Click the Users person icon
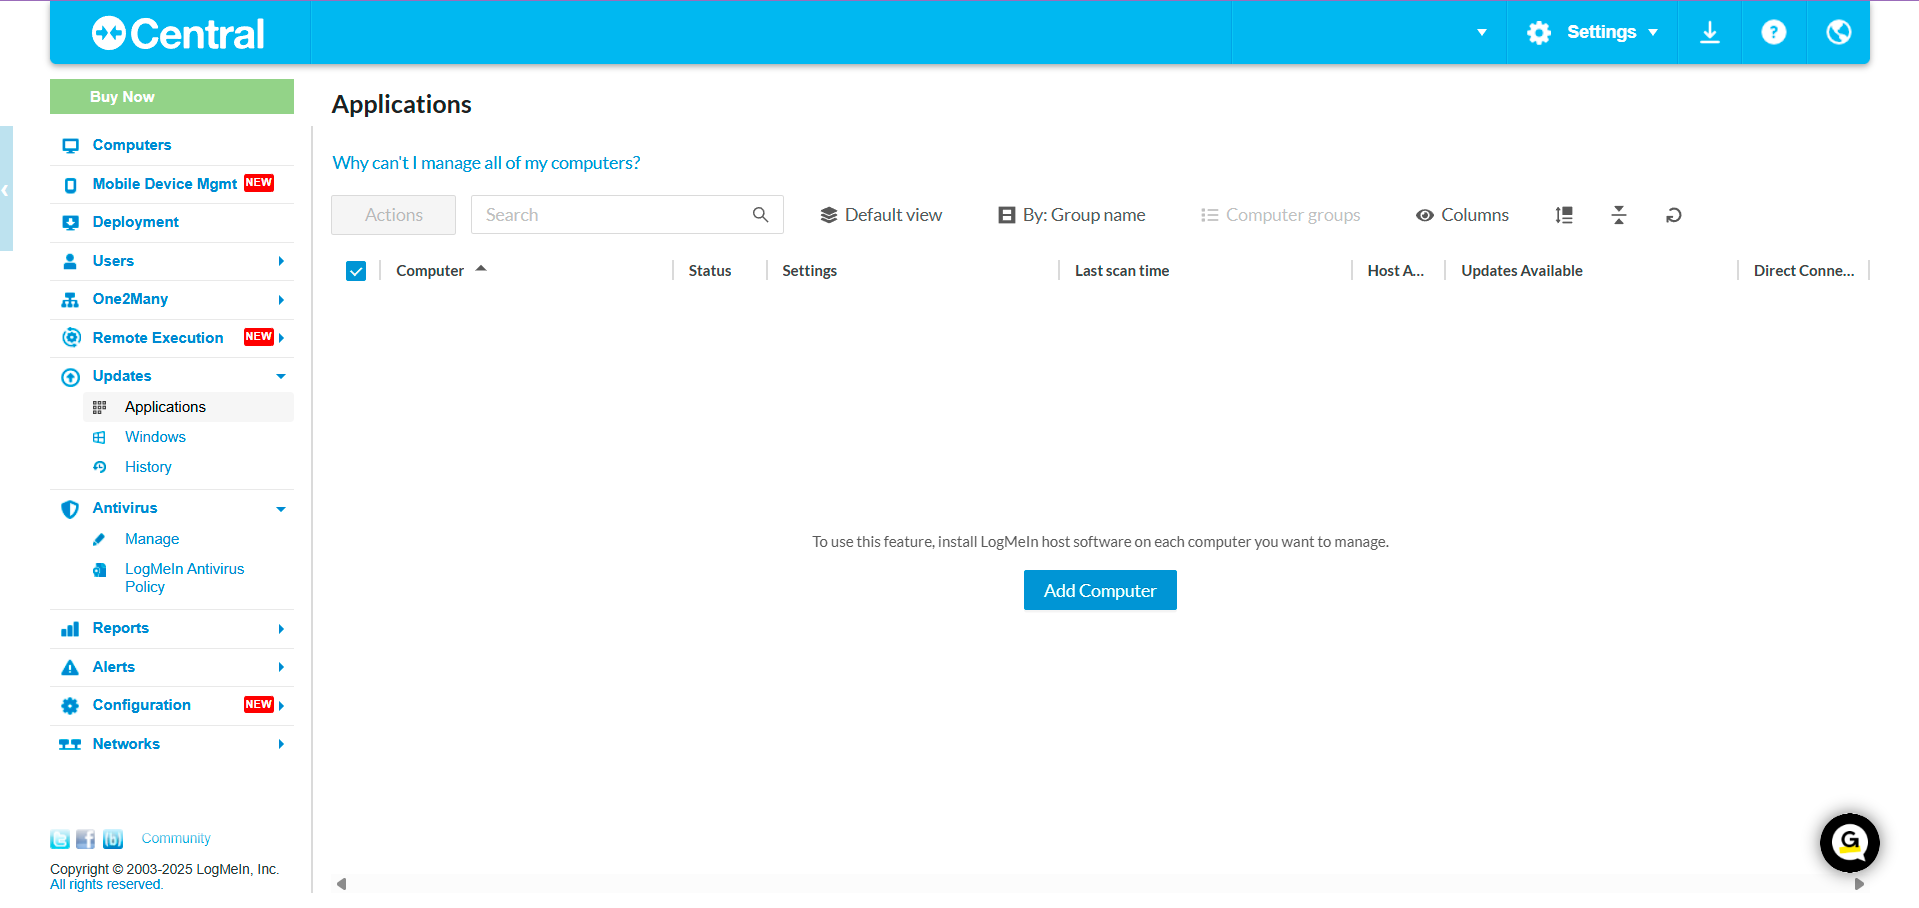 point(70,262)
